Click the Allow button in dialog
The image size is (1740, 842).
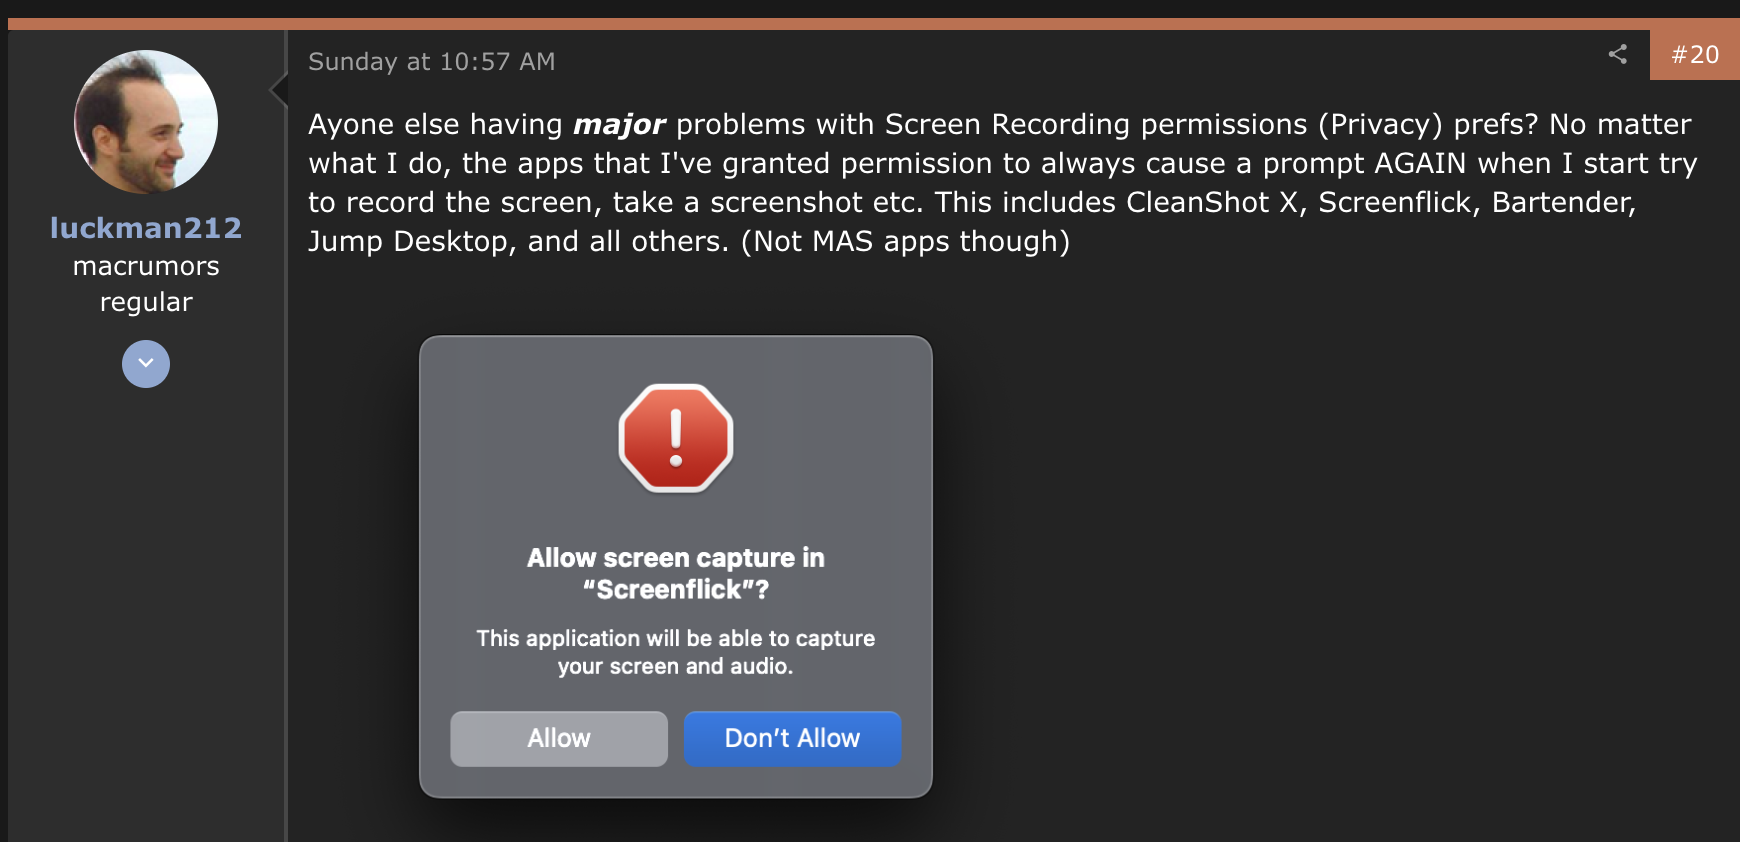coord(559,739)
